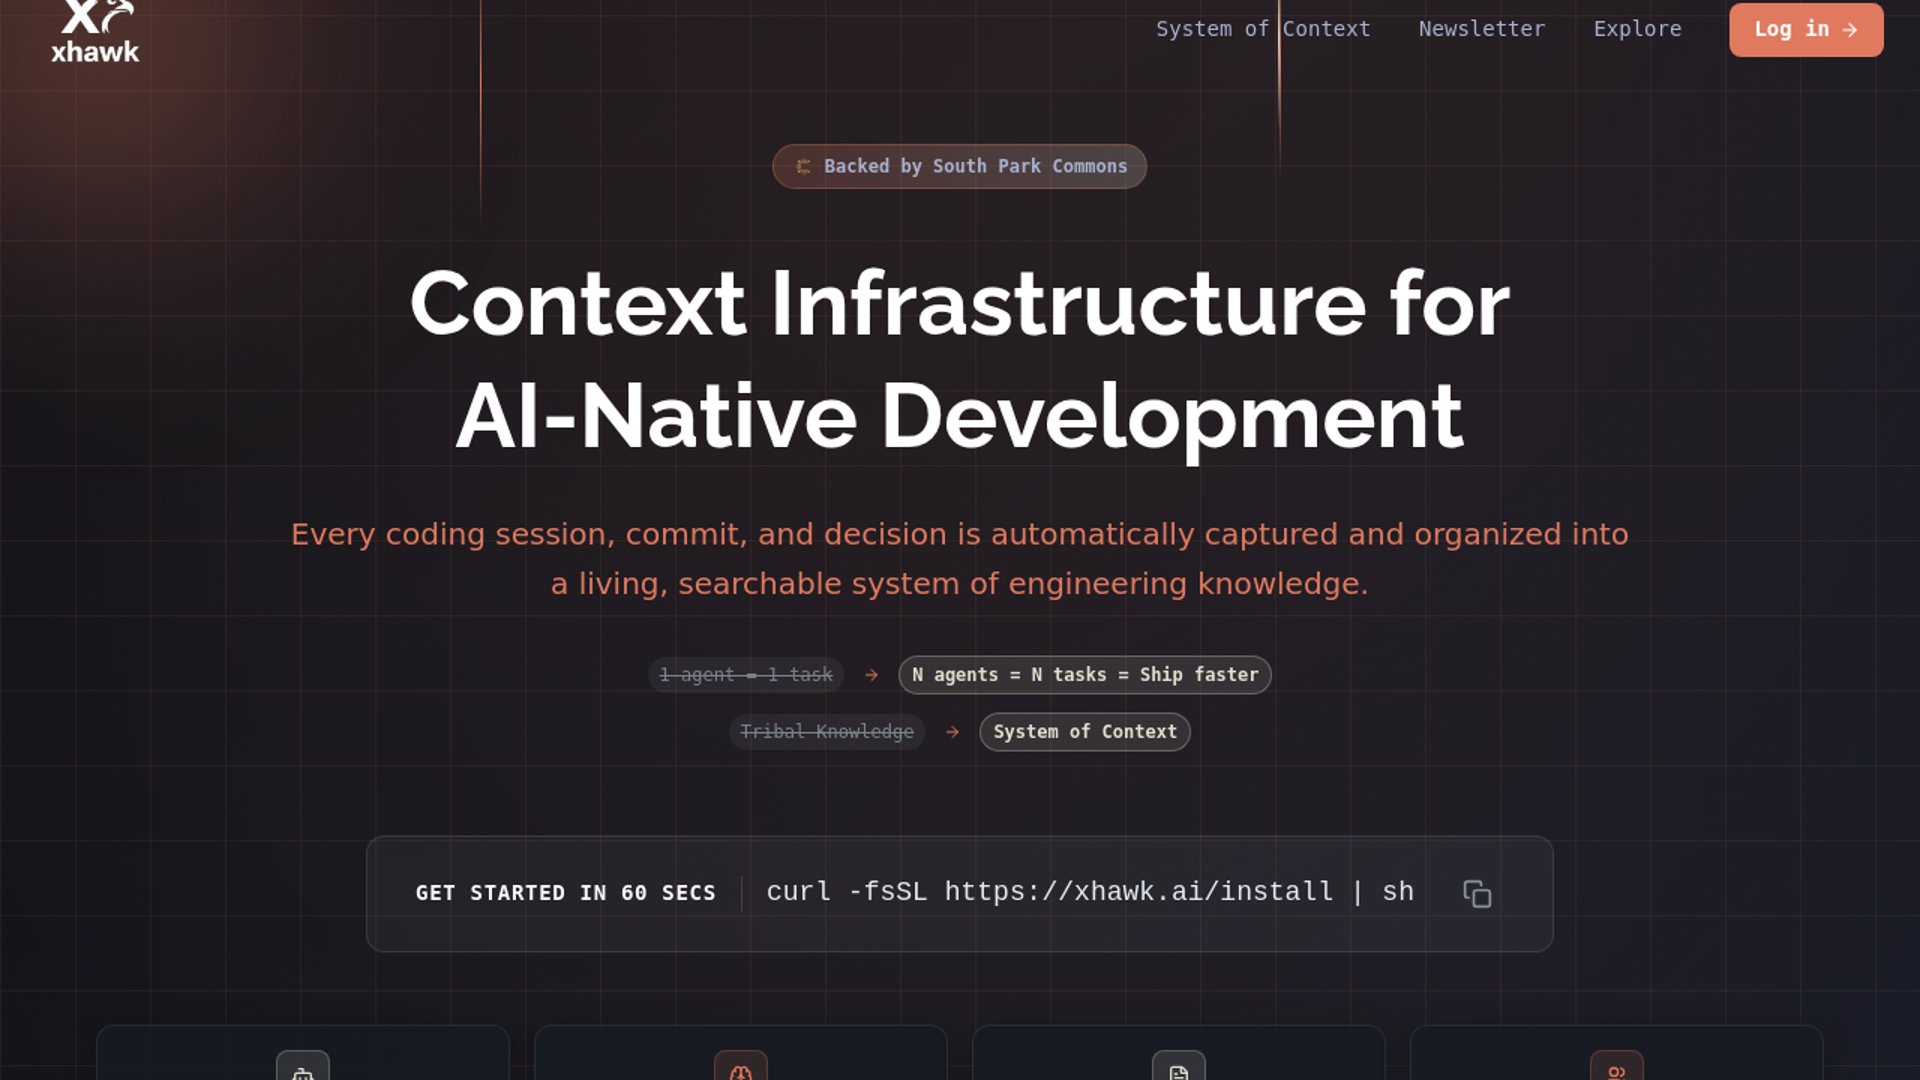Click the users icon in fourth card

1616,1071
